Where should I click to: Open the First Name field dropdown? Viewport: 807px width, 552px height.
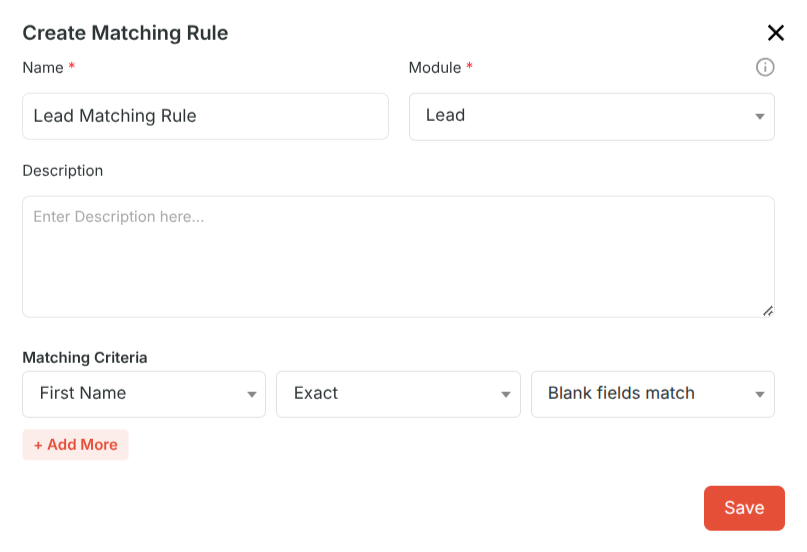click(x=144, y=394)
